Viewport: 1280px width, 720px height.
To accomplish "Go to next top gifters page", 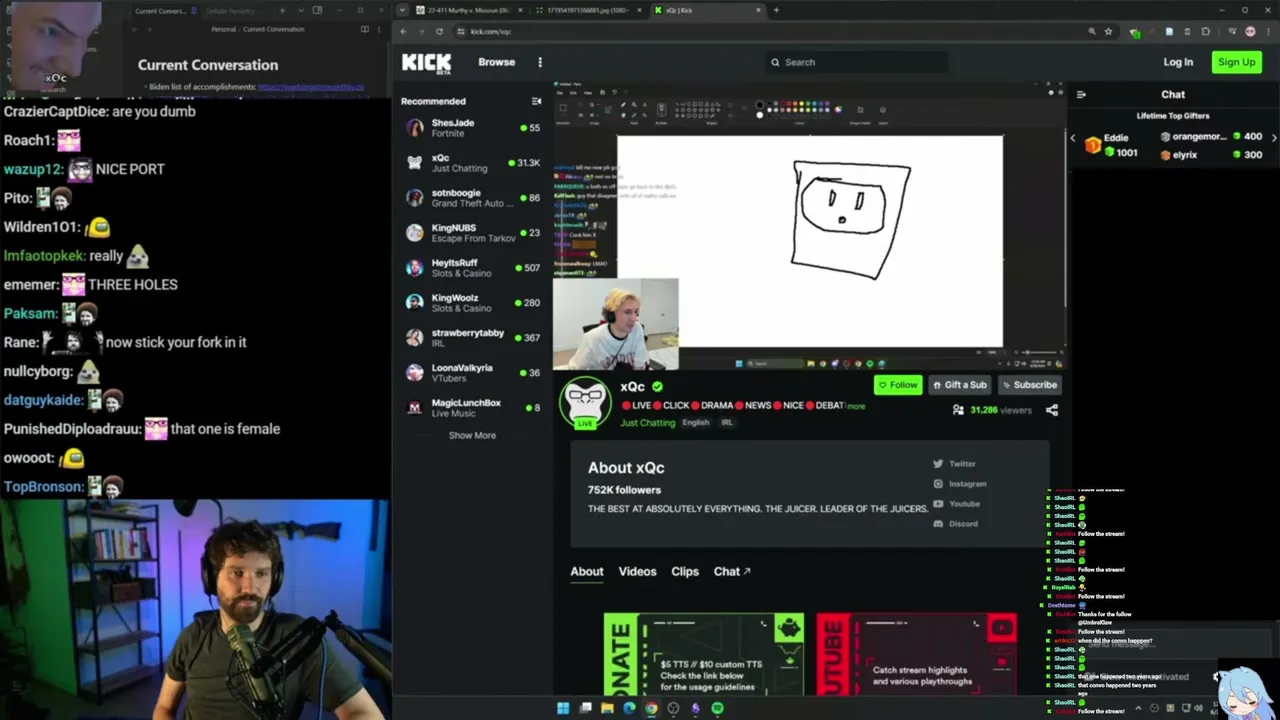I will (x=1274, y=137).
